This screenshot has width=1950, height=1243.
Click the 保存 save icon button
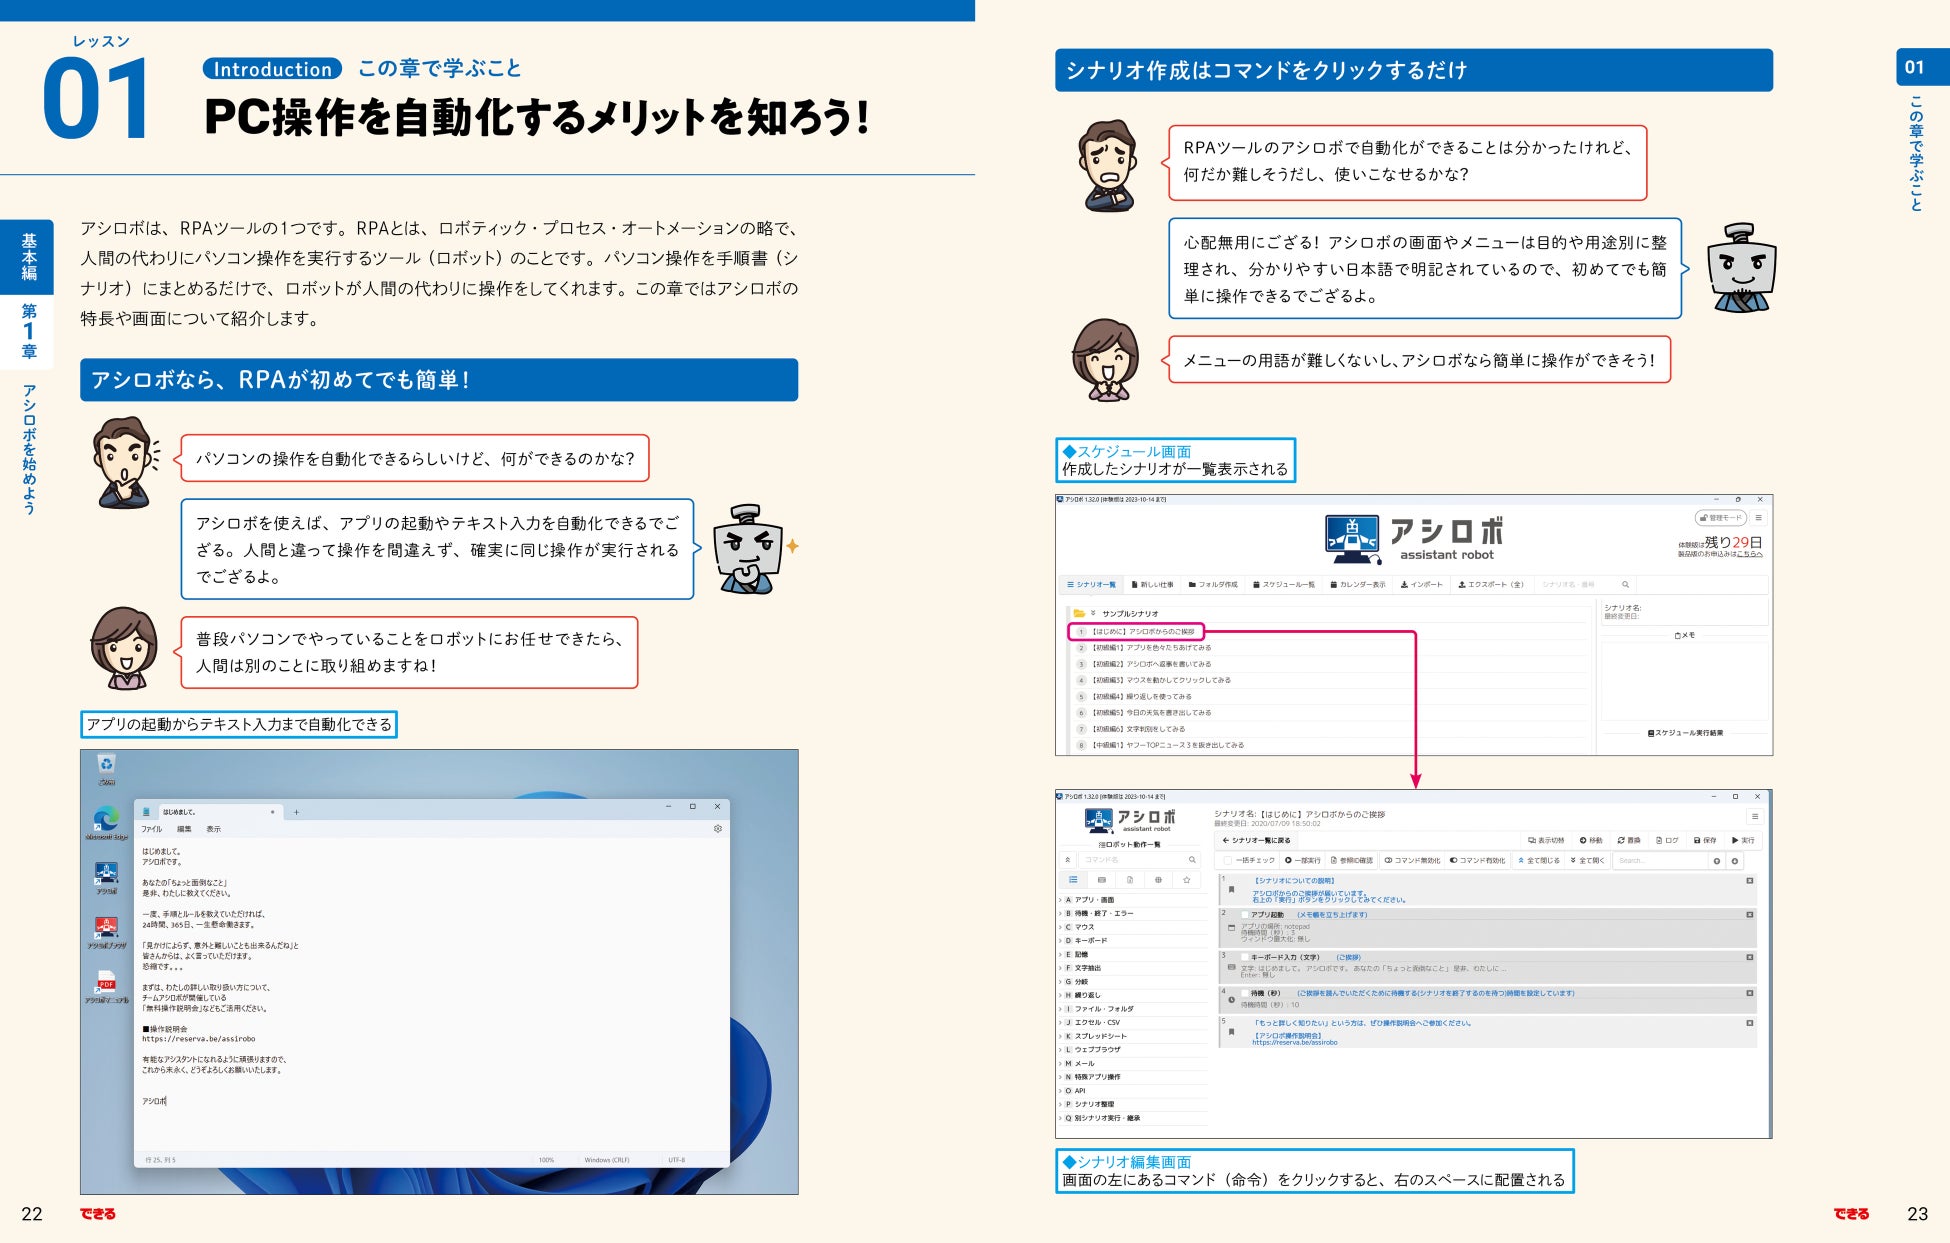1703,840
